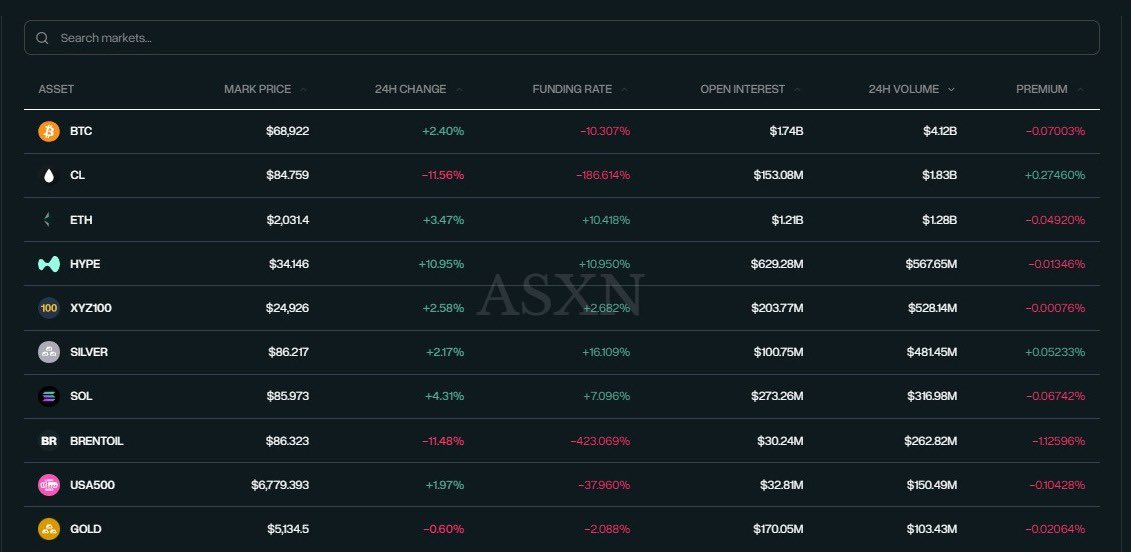Sort by Mark Price column arrow
The width and height of the screenshot is (1131, 552).
coord(304,89)
